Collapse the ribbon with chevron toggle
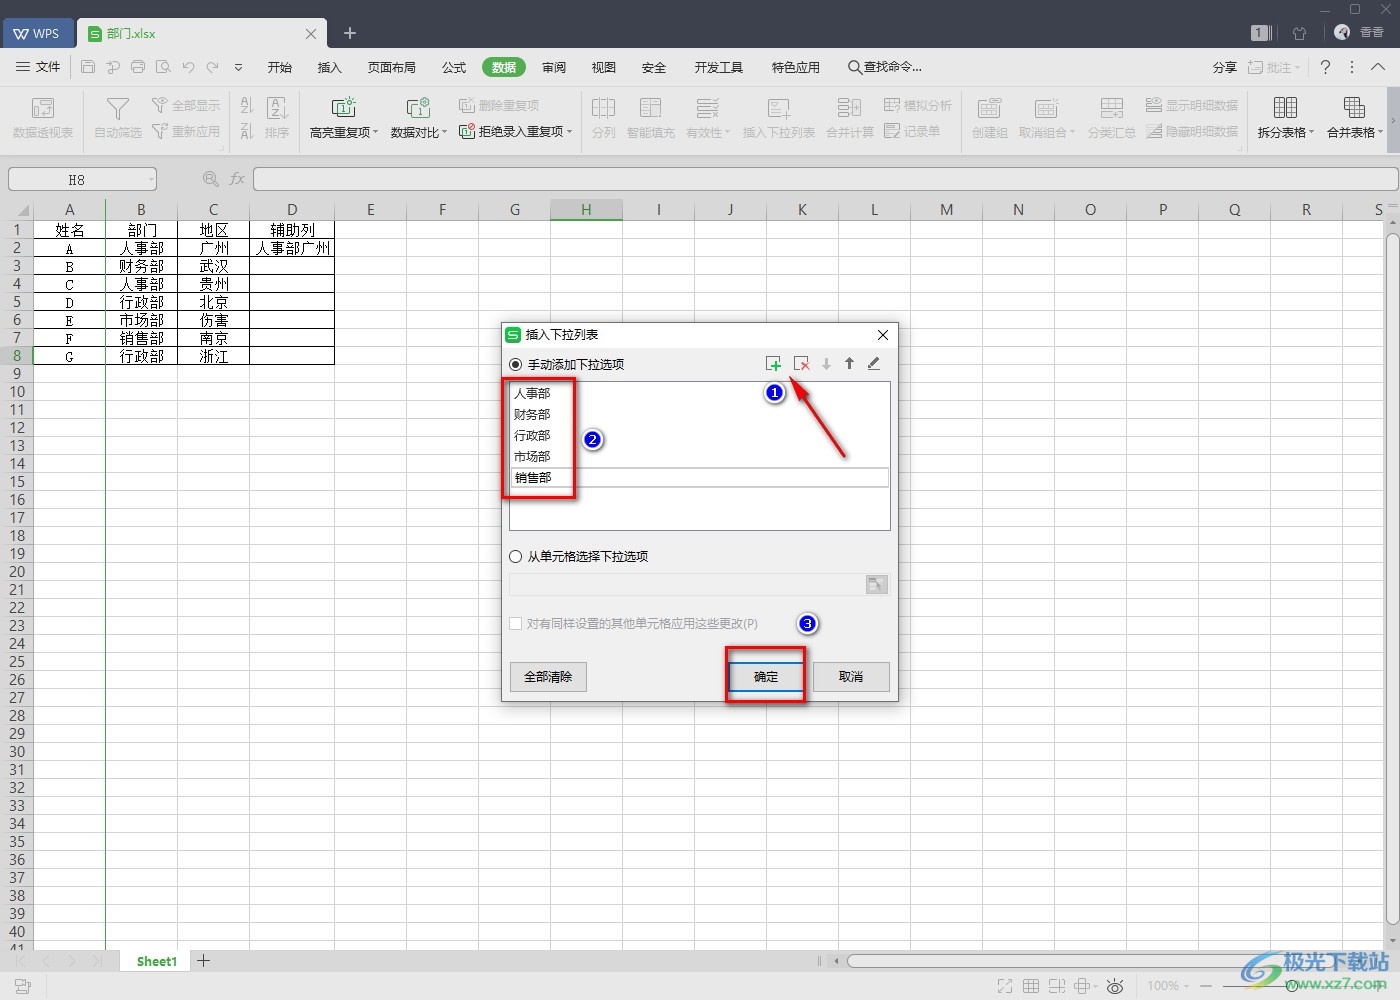Screen dimensions: 1400x1000 tap(1378, 67)
